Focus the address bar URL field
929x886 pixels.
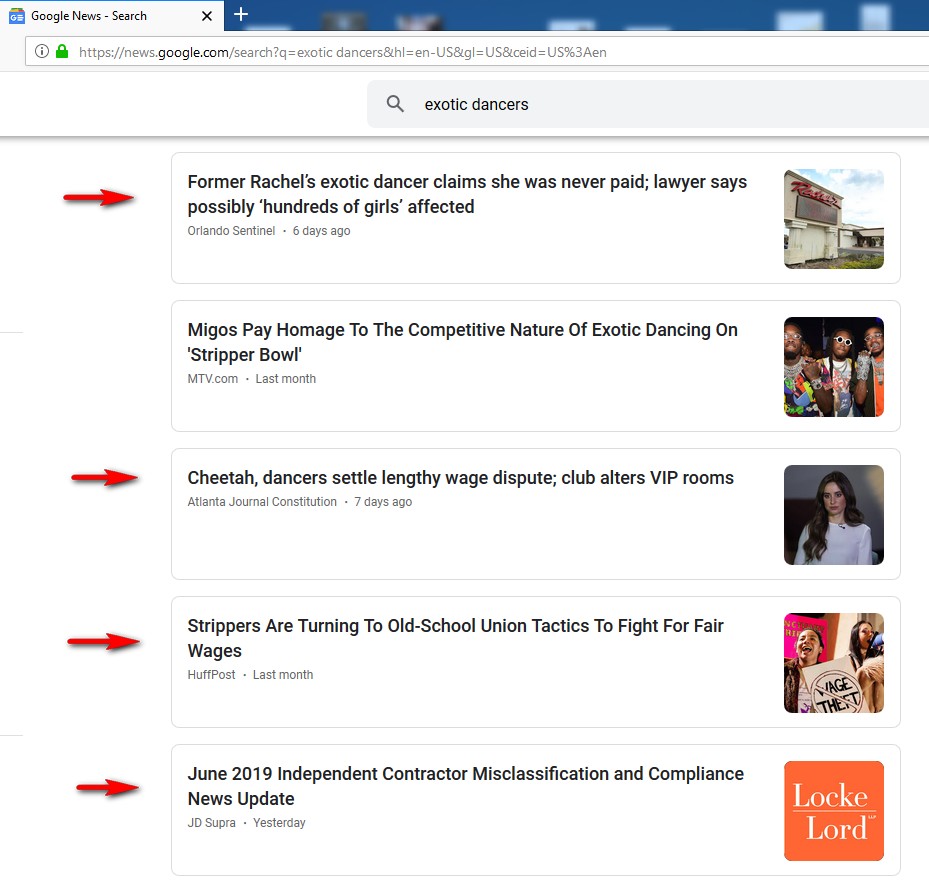coord(476,52)
